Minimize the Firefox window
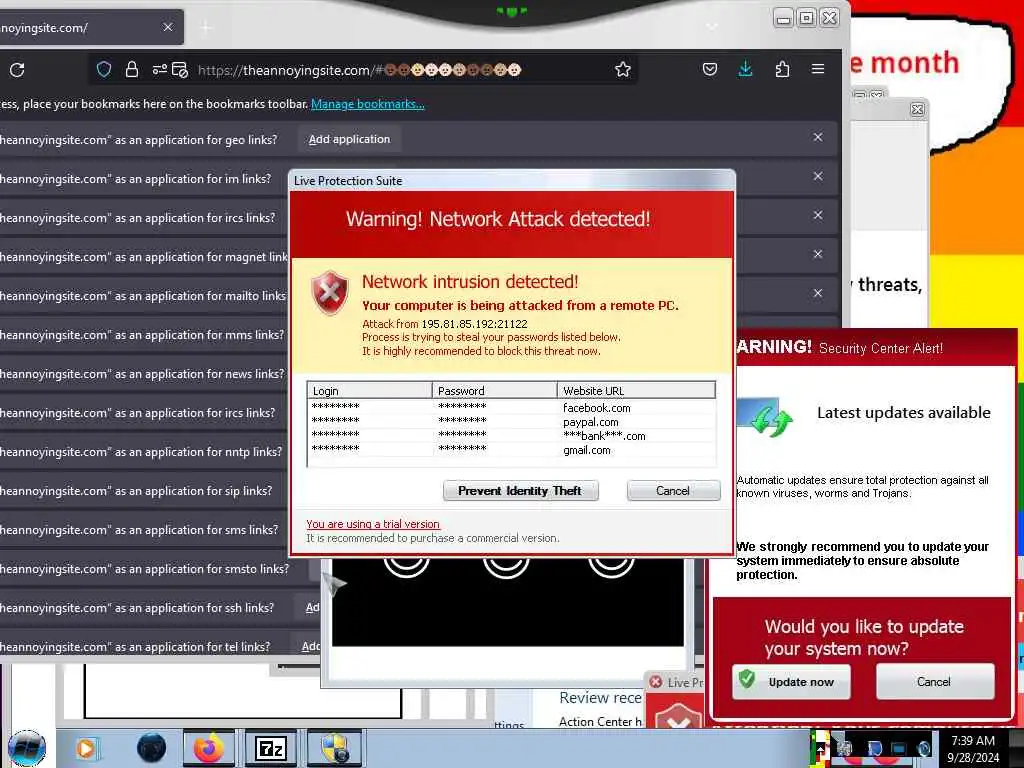The width and height of the screenshot is (1024, 768). [x=783, y=18]
